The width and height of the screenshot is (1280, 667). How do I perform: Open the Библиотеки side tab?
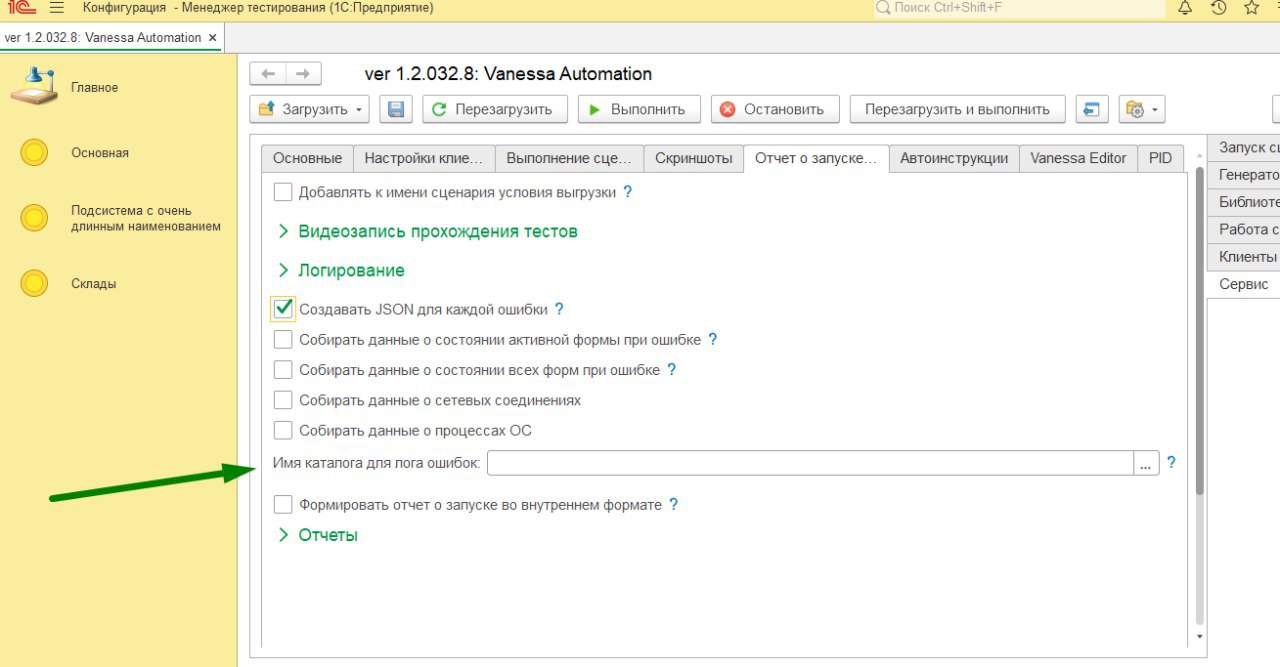[x=1245, y=202]
